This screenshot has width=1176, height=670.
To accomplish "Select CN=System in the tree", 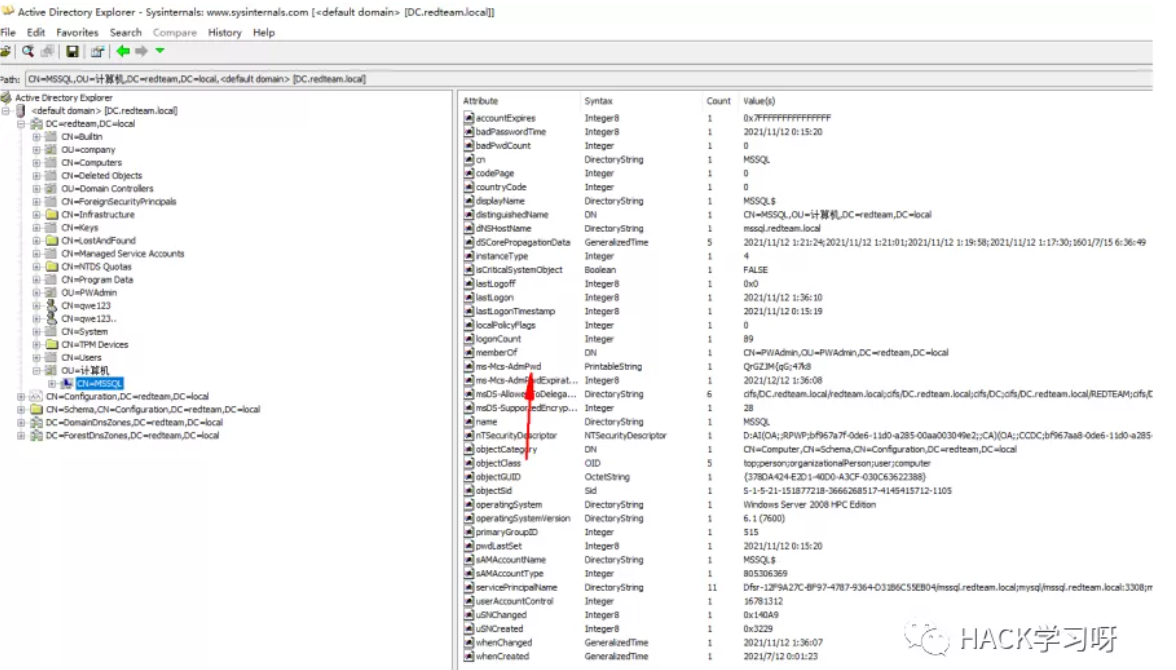I will click(84, 332).
